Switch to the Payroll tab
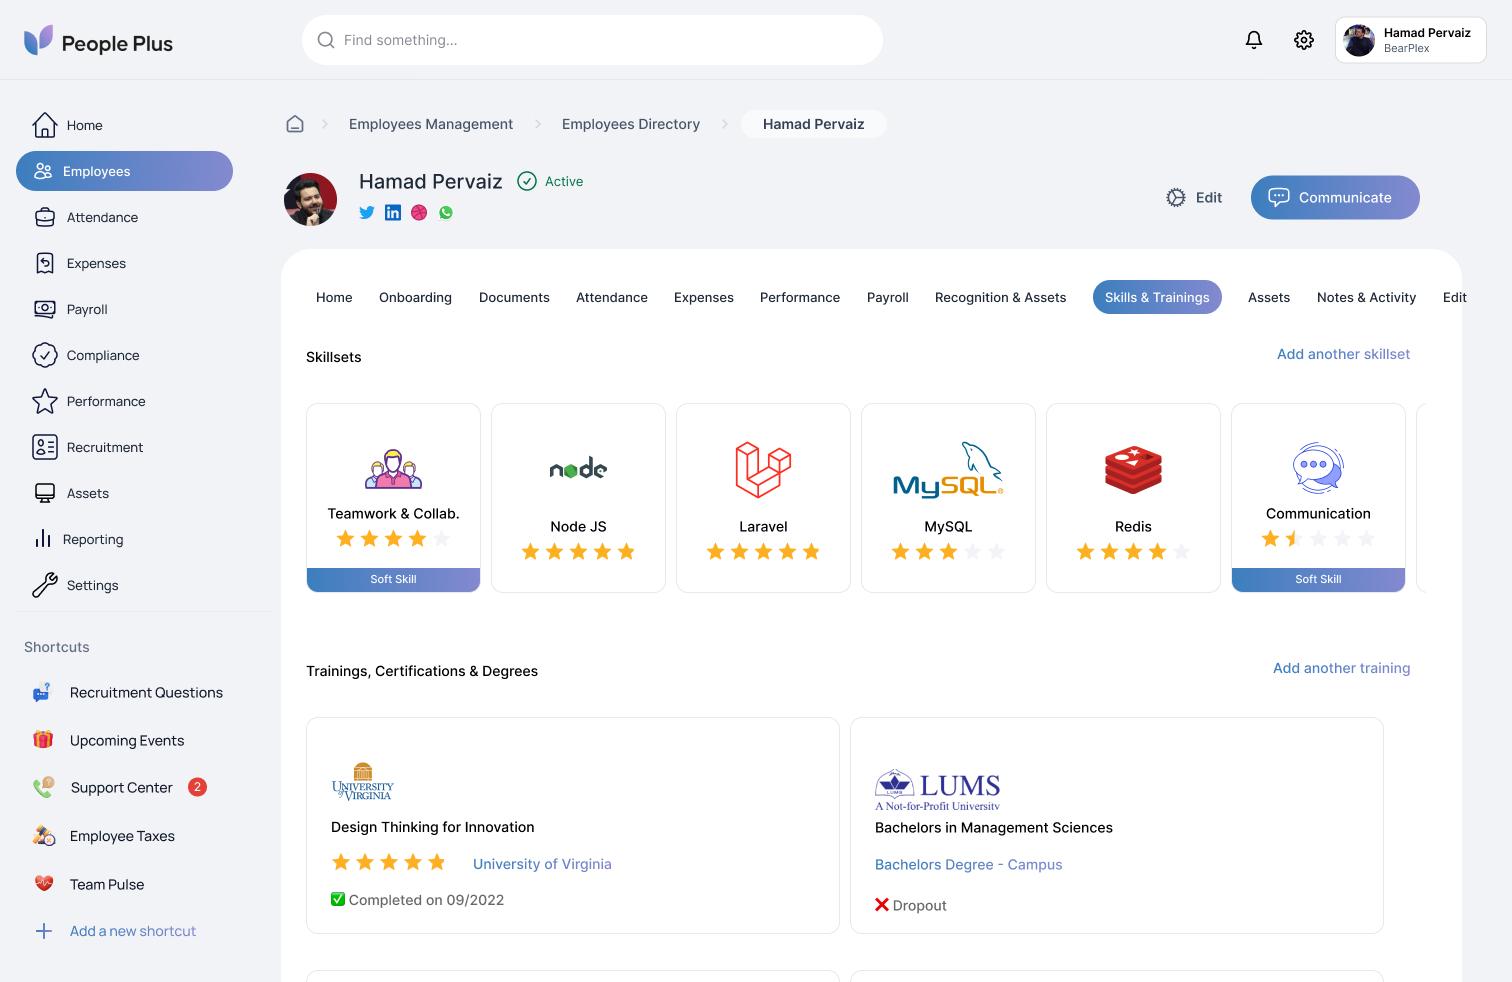Image resolution: width=1512 pixels, height=982 pixels. click(887, 297)
